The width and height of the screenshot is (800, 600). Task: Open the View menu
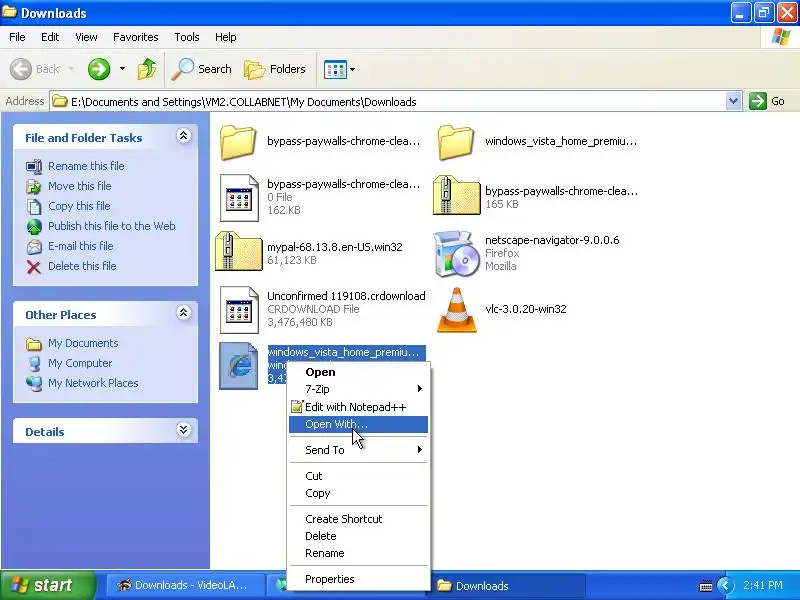86,37
